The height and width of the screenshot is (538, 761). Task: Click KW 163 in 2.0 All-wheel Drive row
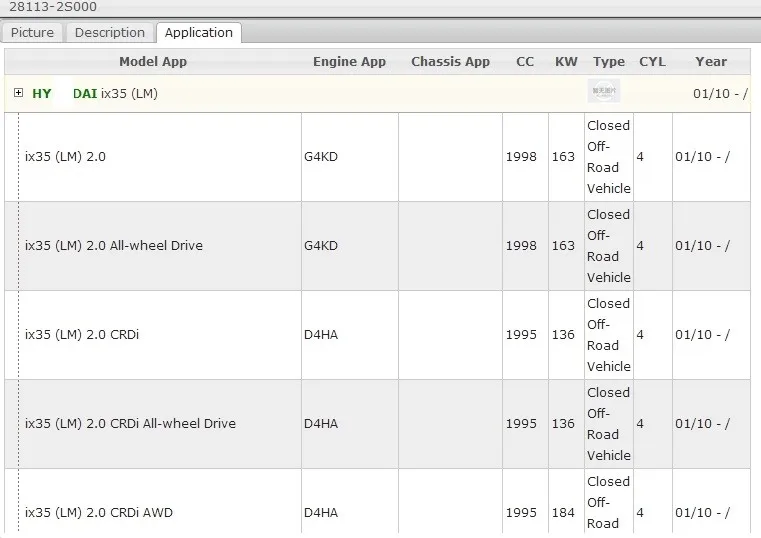563,245
